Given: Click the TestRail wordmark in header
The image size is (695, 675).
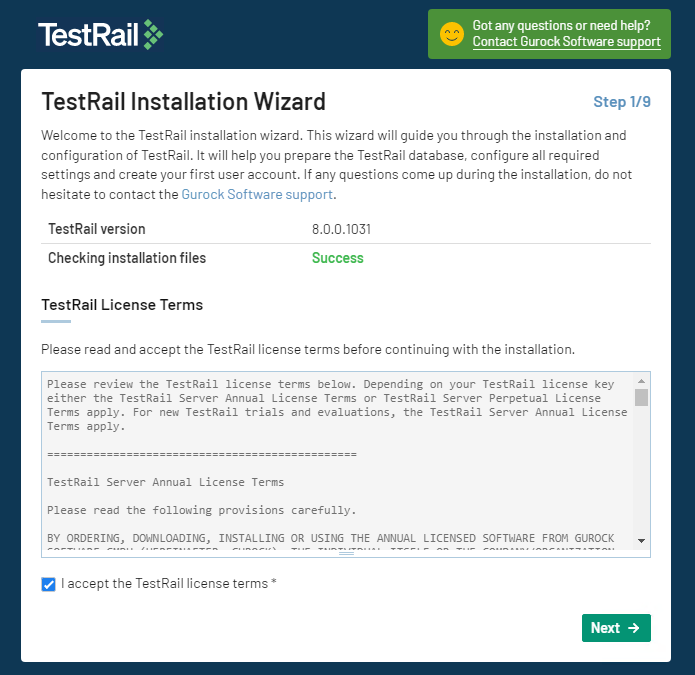Looking at the screenshot, I should (88, 35).
